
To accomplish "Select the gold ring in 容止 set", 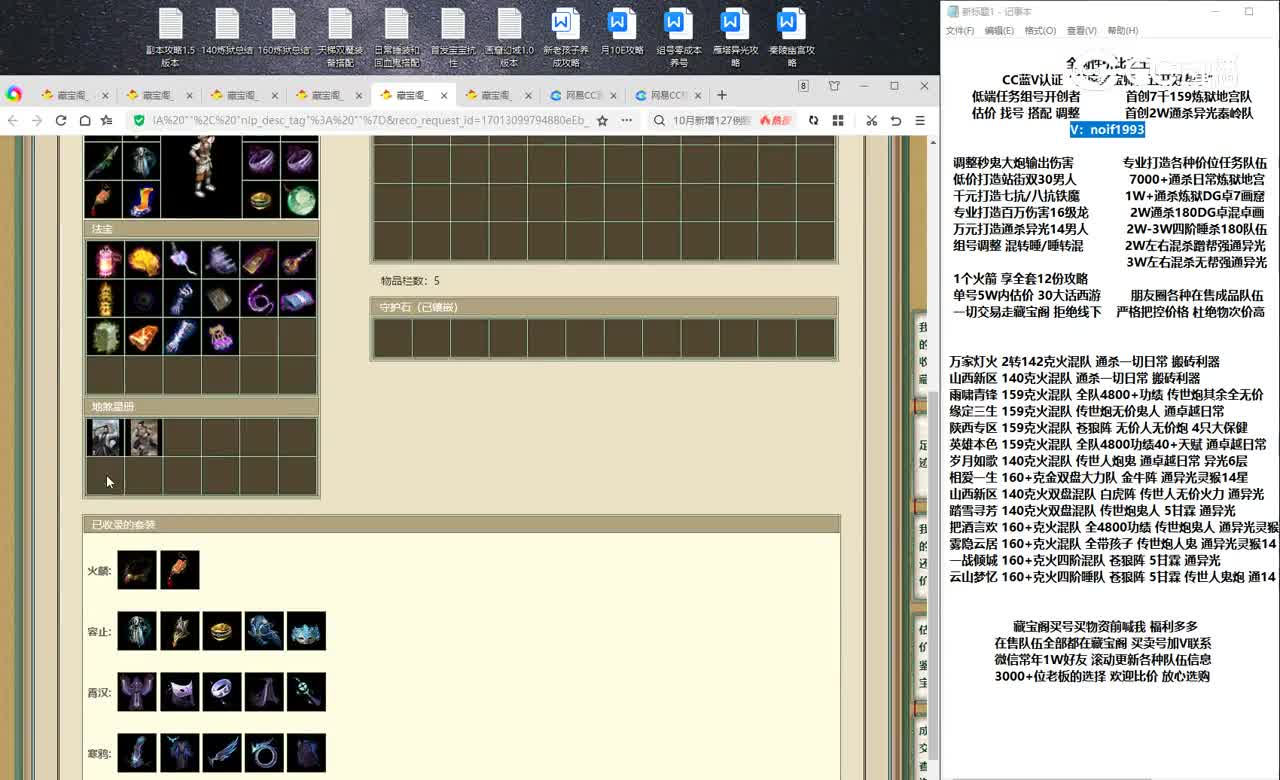I will pyautogui.click(x=222, y=631).
